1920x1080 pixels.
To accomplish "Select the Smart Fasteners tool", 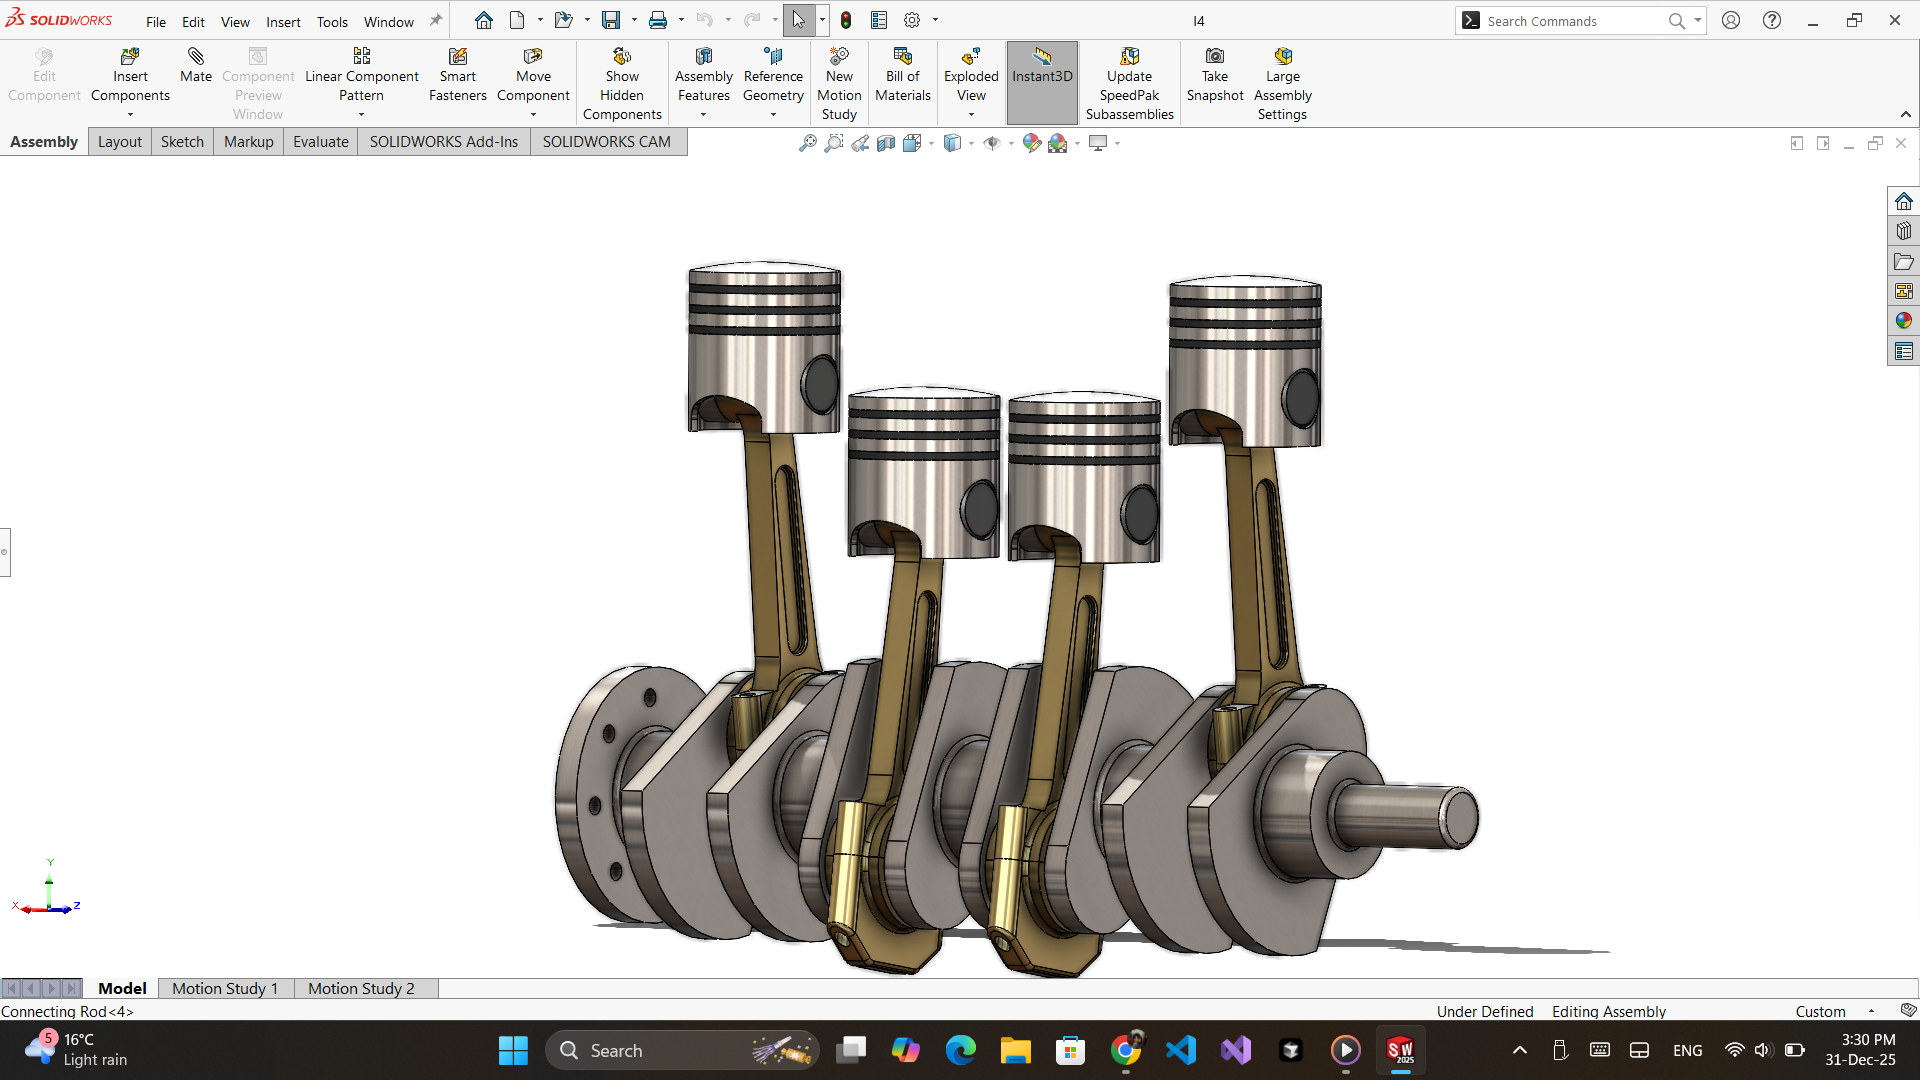I will (458, 76).
